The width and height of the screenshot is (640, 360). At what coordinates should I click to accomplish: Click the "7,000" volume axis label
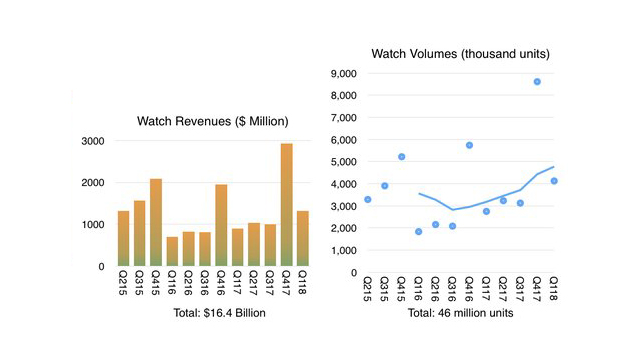click(343, 118)
